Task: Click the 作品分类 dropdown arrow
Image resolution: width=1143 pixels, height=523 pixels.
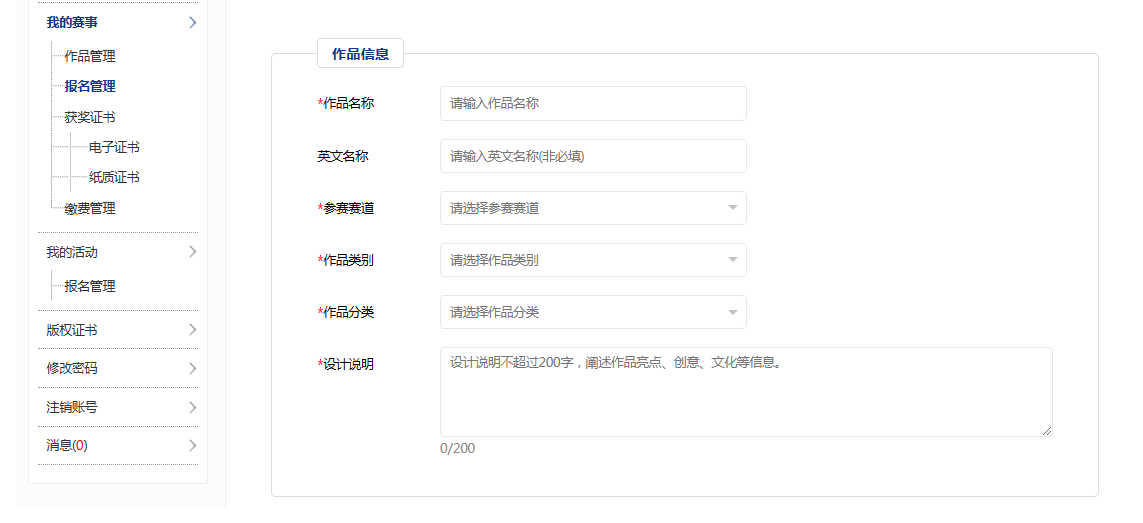Action: click(x=732, y=312)
